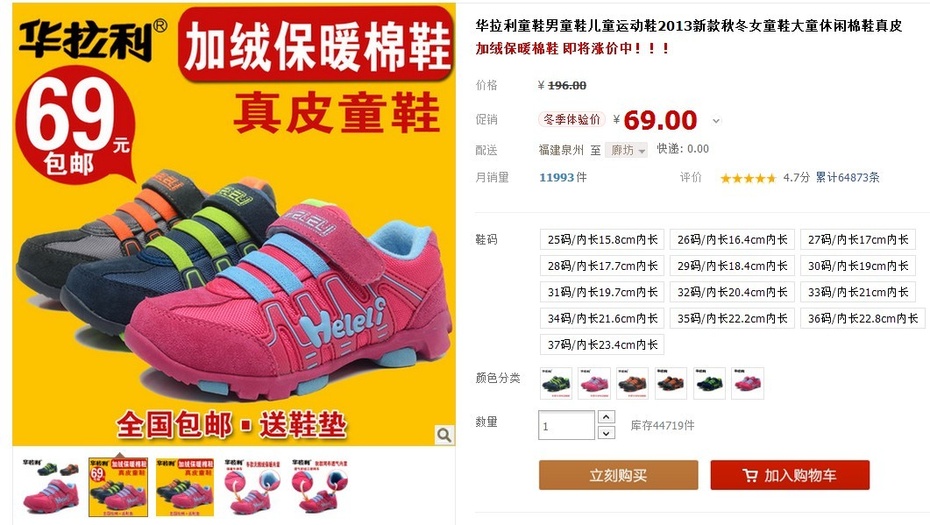The image size is (930, 525).
Task: Select the last pink shoe color swatch
Action: (747, 383)
